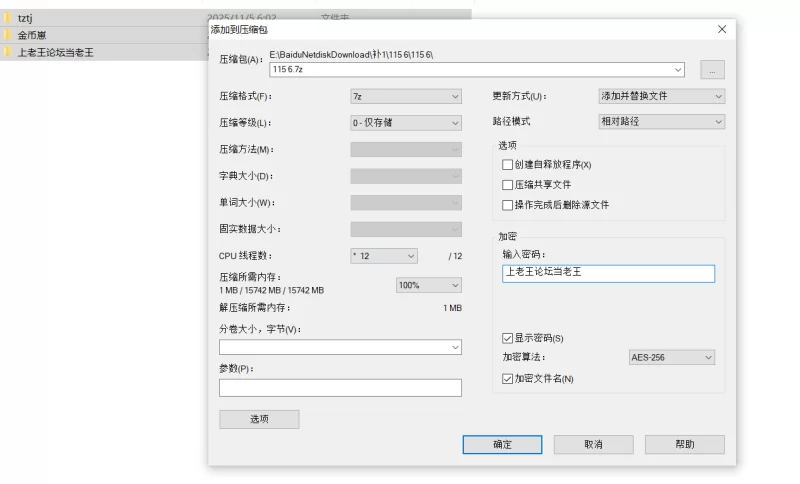Image resolution: width=800 pixels, height=484 pixels.
Task: Click the 1 MB / 15742 MB memory text
Action: pos(271,290)
